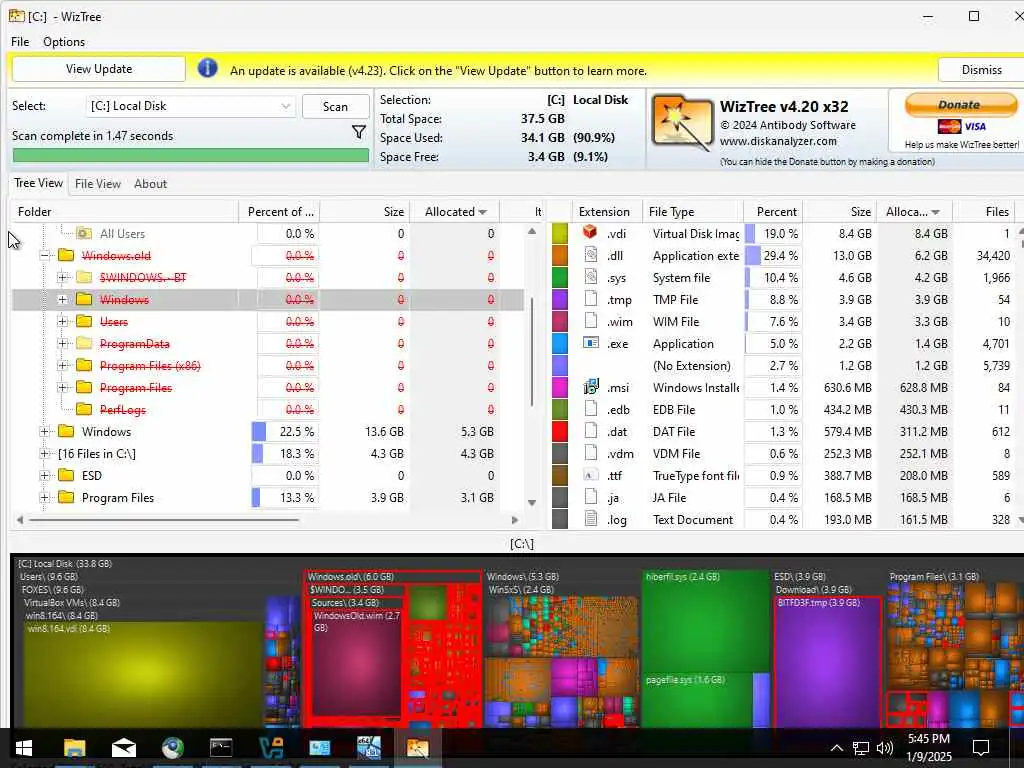Click the Scan button
Image resolution: width=1024 pixels, height=768 pixels.
[x=335, y=106]
